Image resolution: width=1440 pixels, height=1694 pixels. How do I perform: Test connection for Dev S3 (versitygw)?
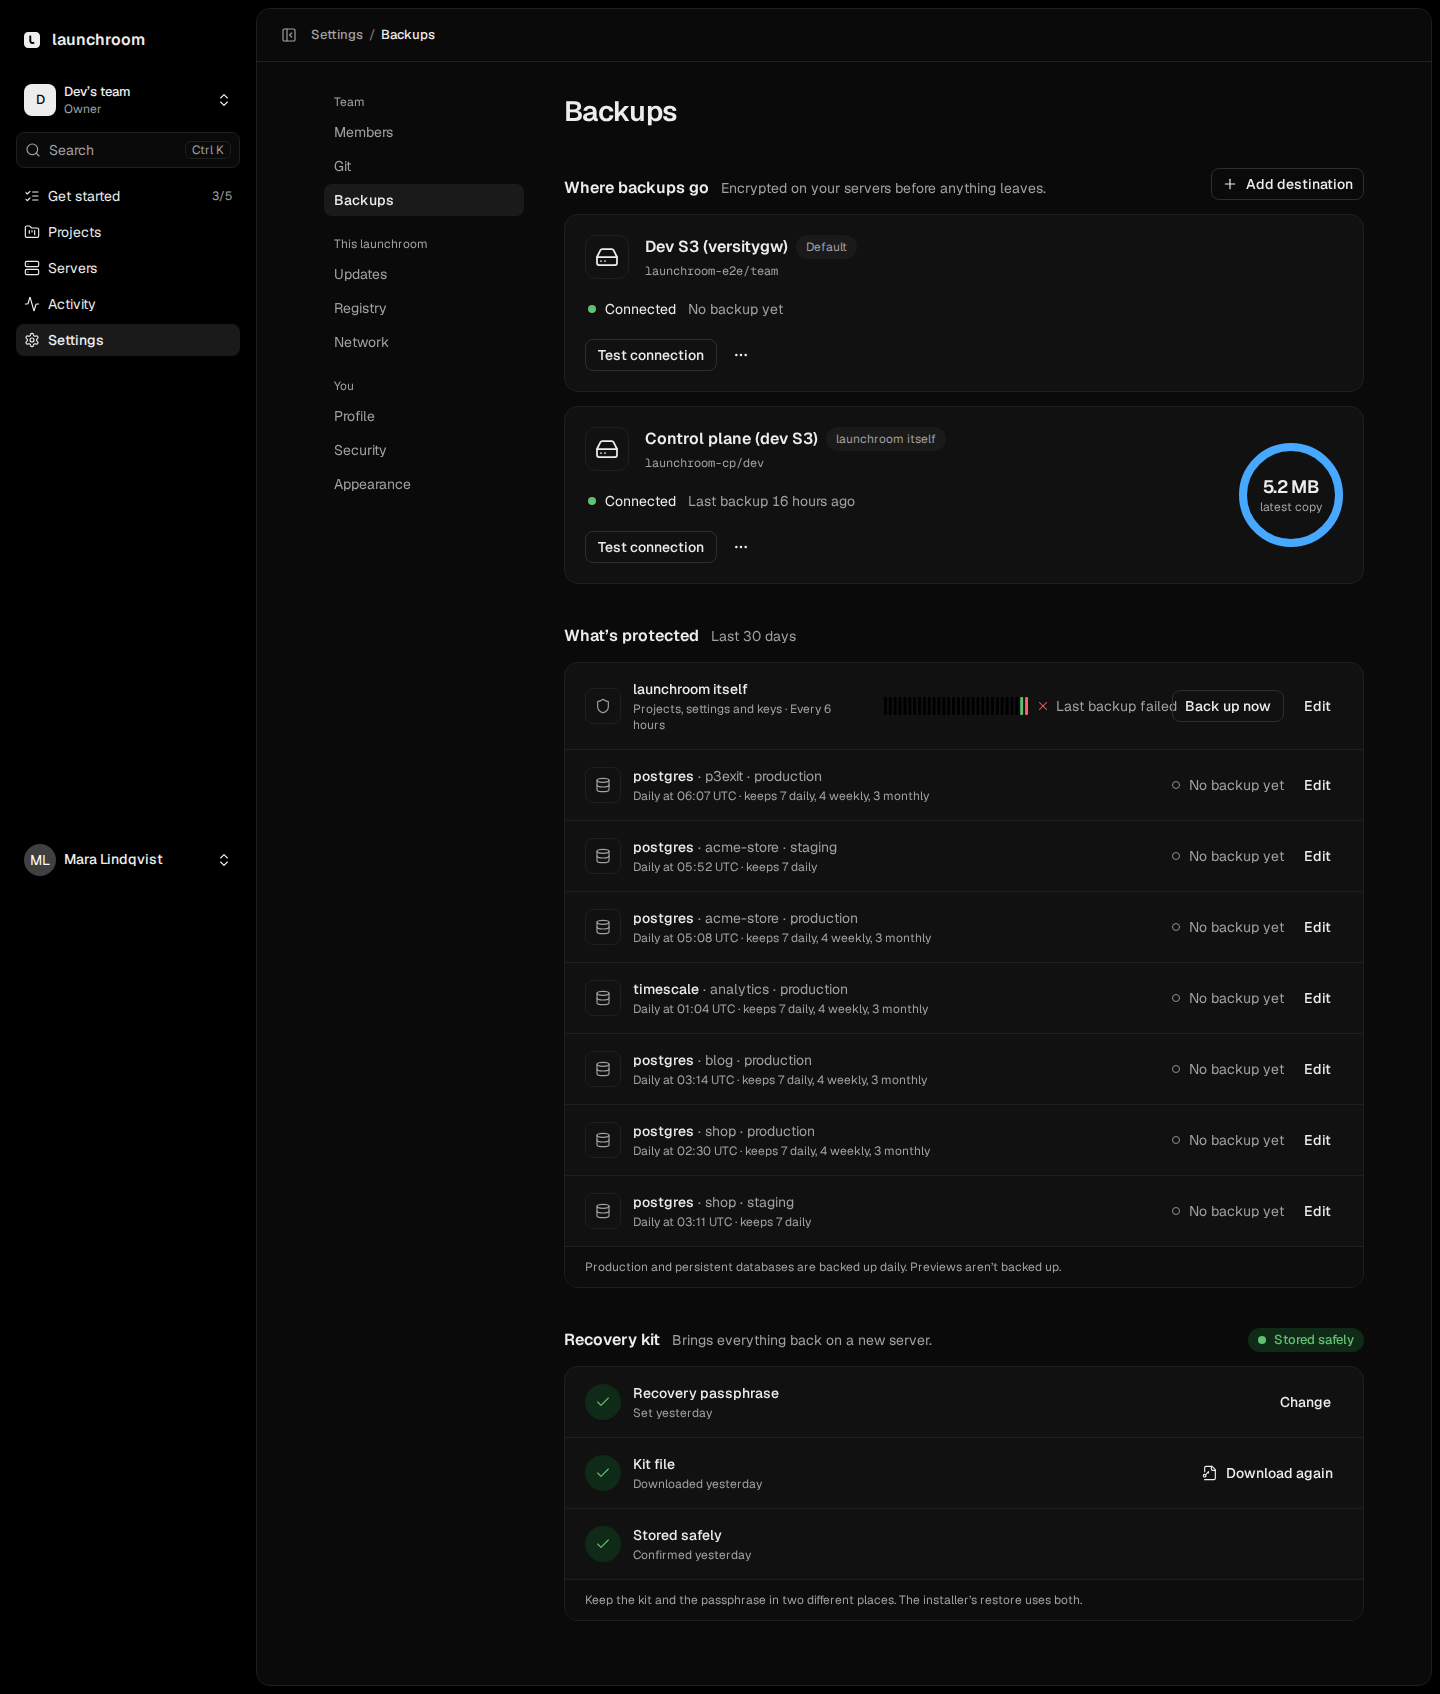coord(651,355)
